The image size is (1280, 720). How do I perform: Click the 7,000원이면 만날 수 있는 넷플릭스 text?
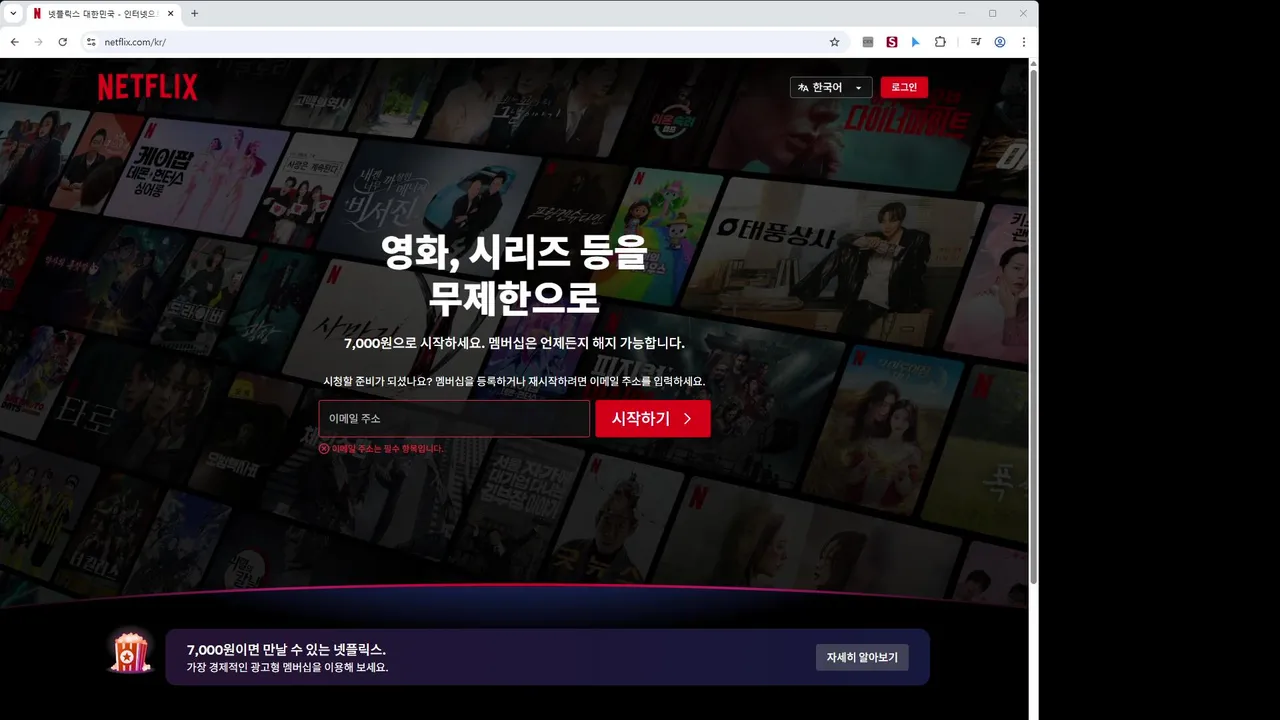point(286,649)
